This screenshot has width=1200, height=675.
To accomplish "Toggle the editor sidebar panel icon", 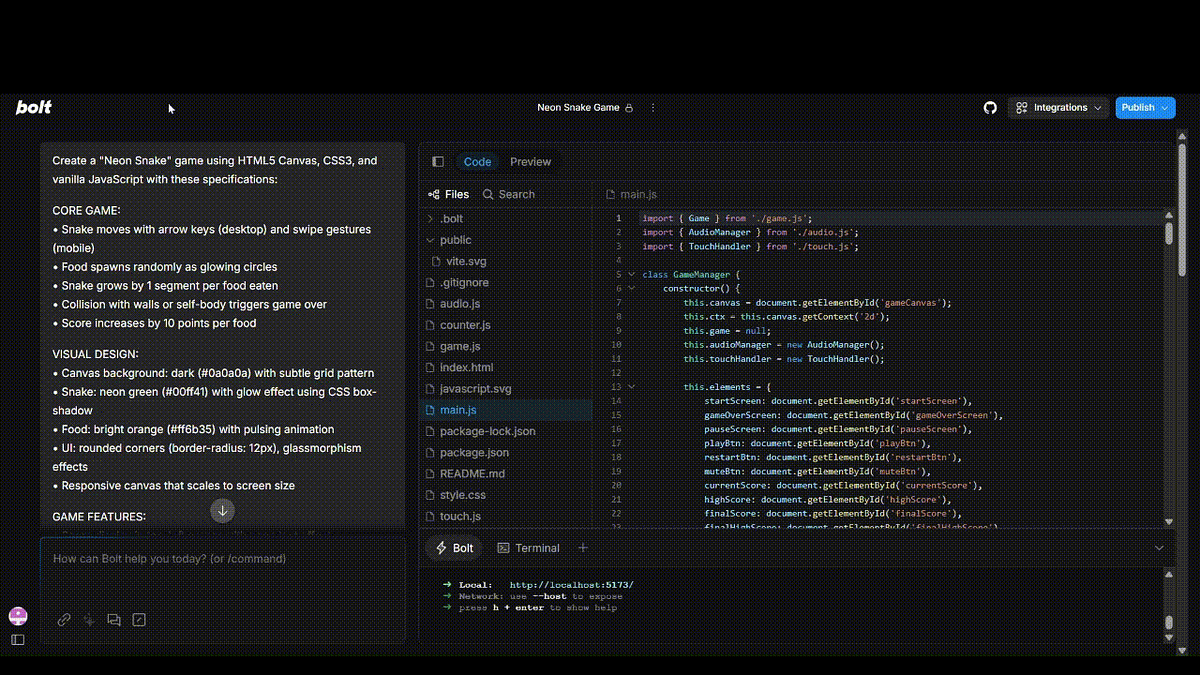I will pyautogui.click(x=437, y=161).
